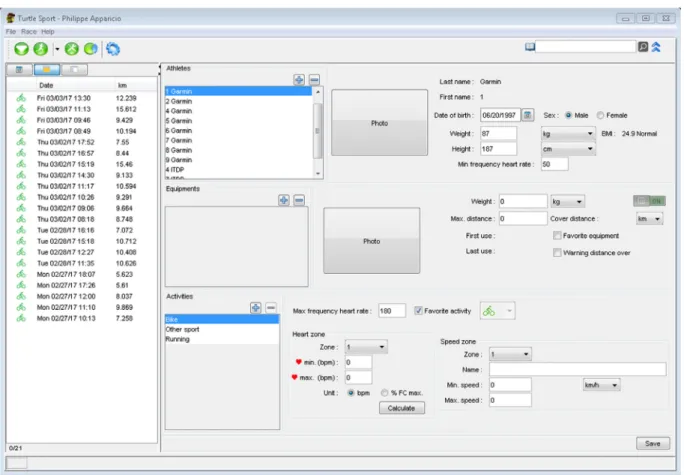The height and width of the screenshot is (475, 684).
Task: Select the Female radio button
Action: [x=601, y=115]
